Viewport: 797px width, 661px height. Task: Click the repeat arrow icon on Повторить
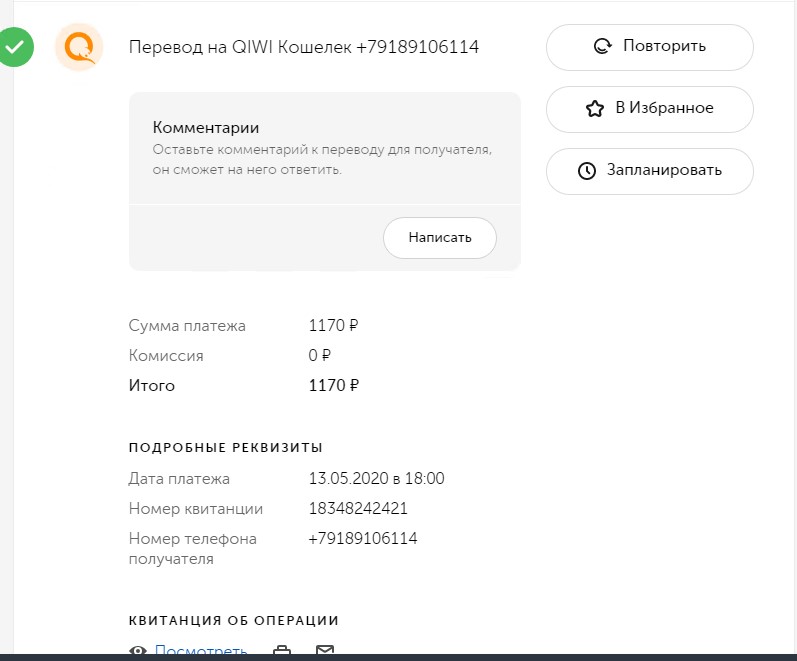(x=602, y=46)
